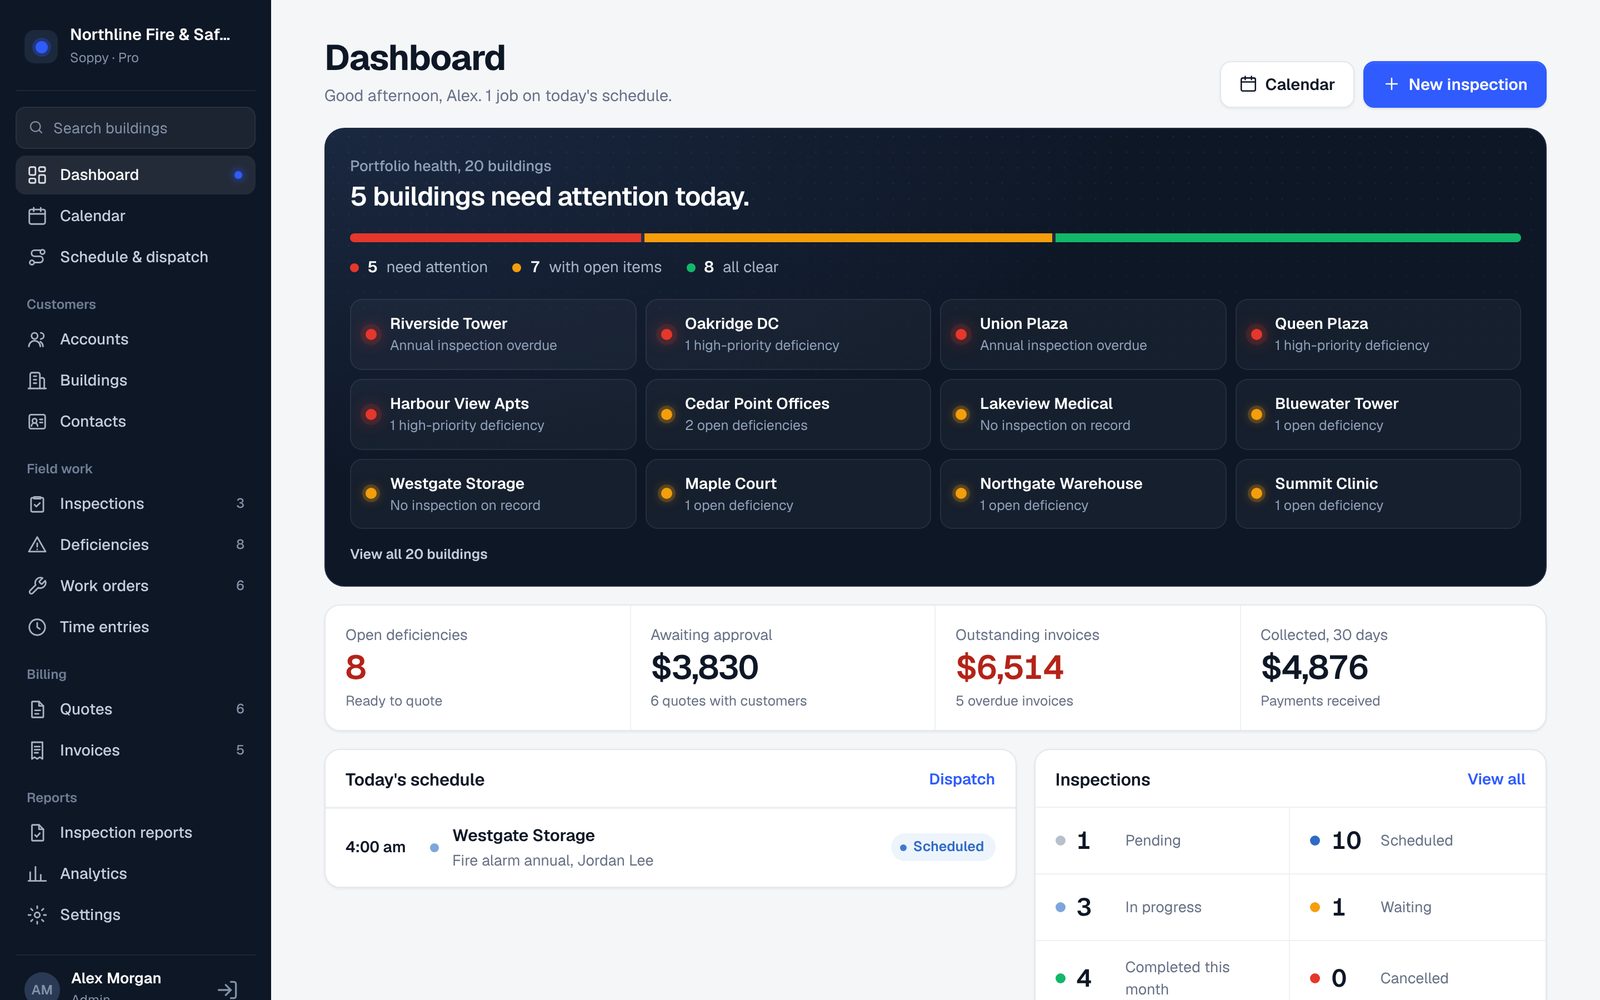1600x1000 pixels.
Task: Click the New inspection button
Action: (1454, 84)
